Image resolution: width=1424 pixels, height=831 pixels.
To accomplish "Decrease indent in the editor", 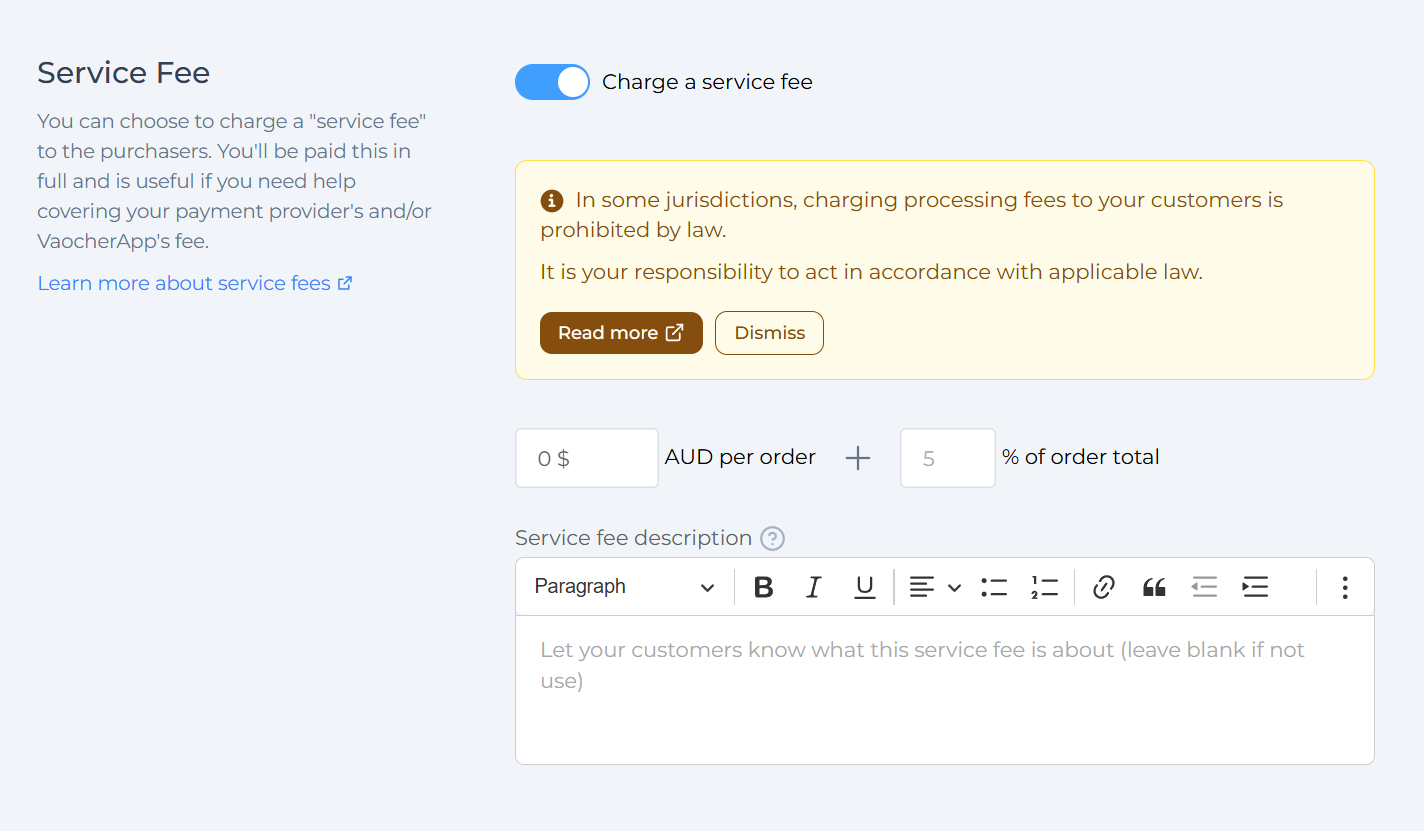I will point(1205,587).
